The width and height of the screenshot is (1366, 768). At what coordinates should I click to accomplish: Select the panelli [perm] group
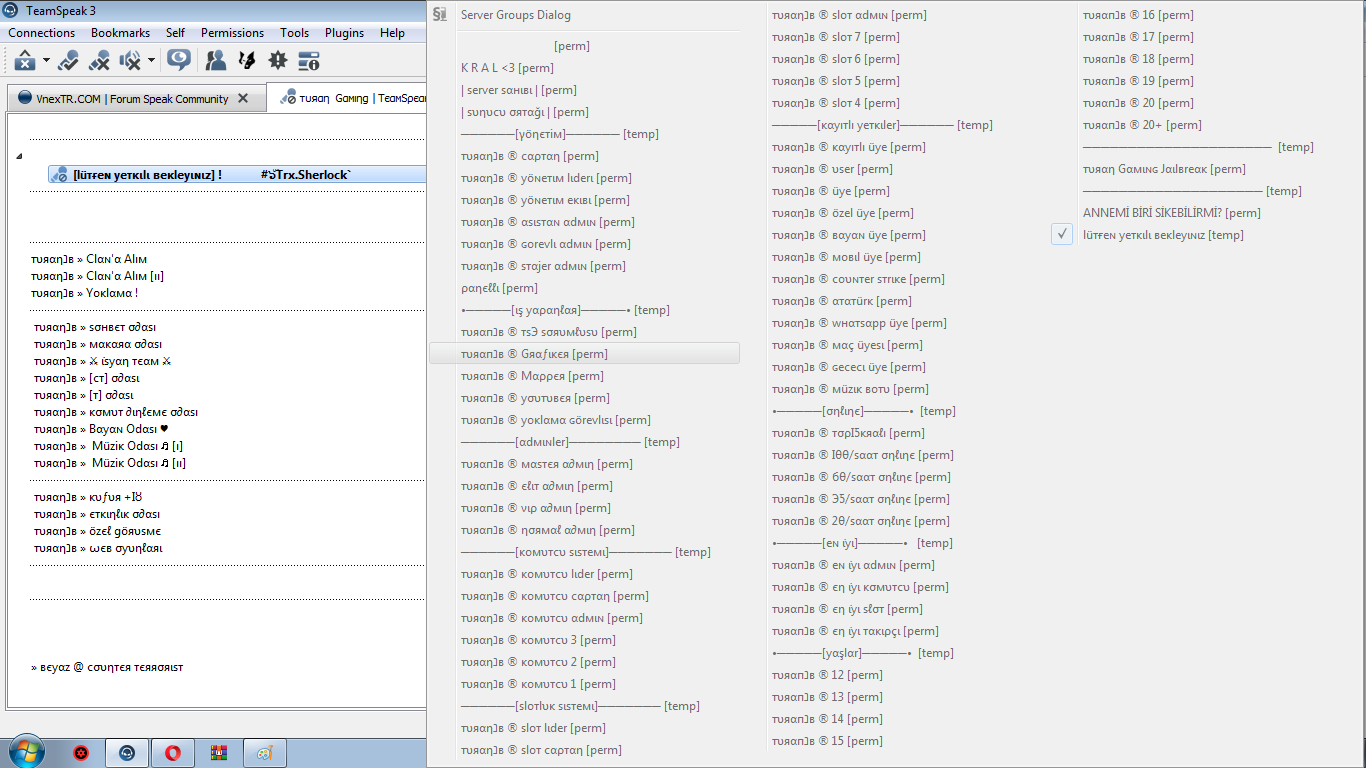499,288
